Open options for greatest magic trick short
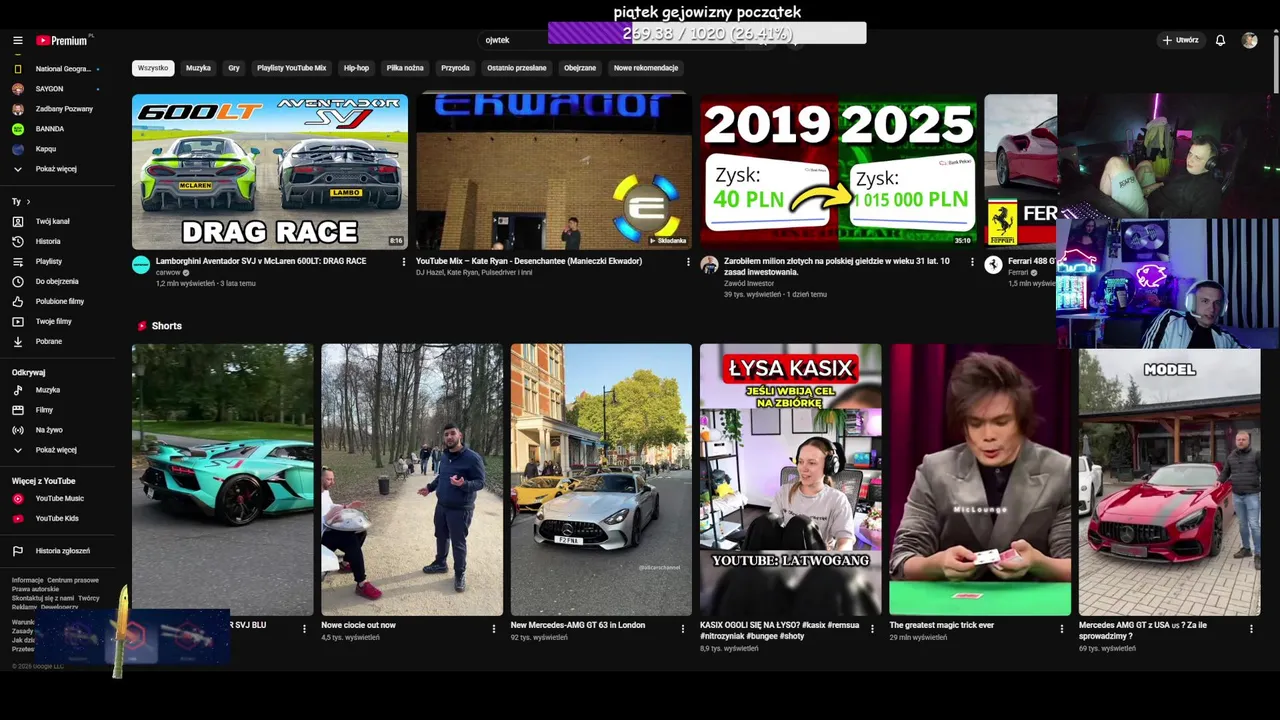1280x720 pixels. click(x=1062, y=629)
